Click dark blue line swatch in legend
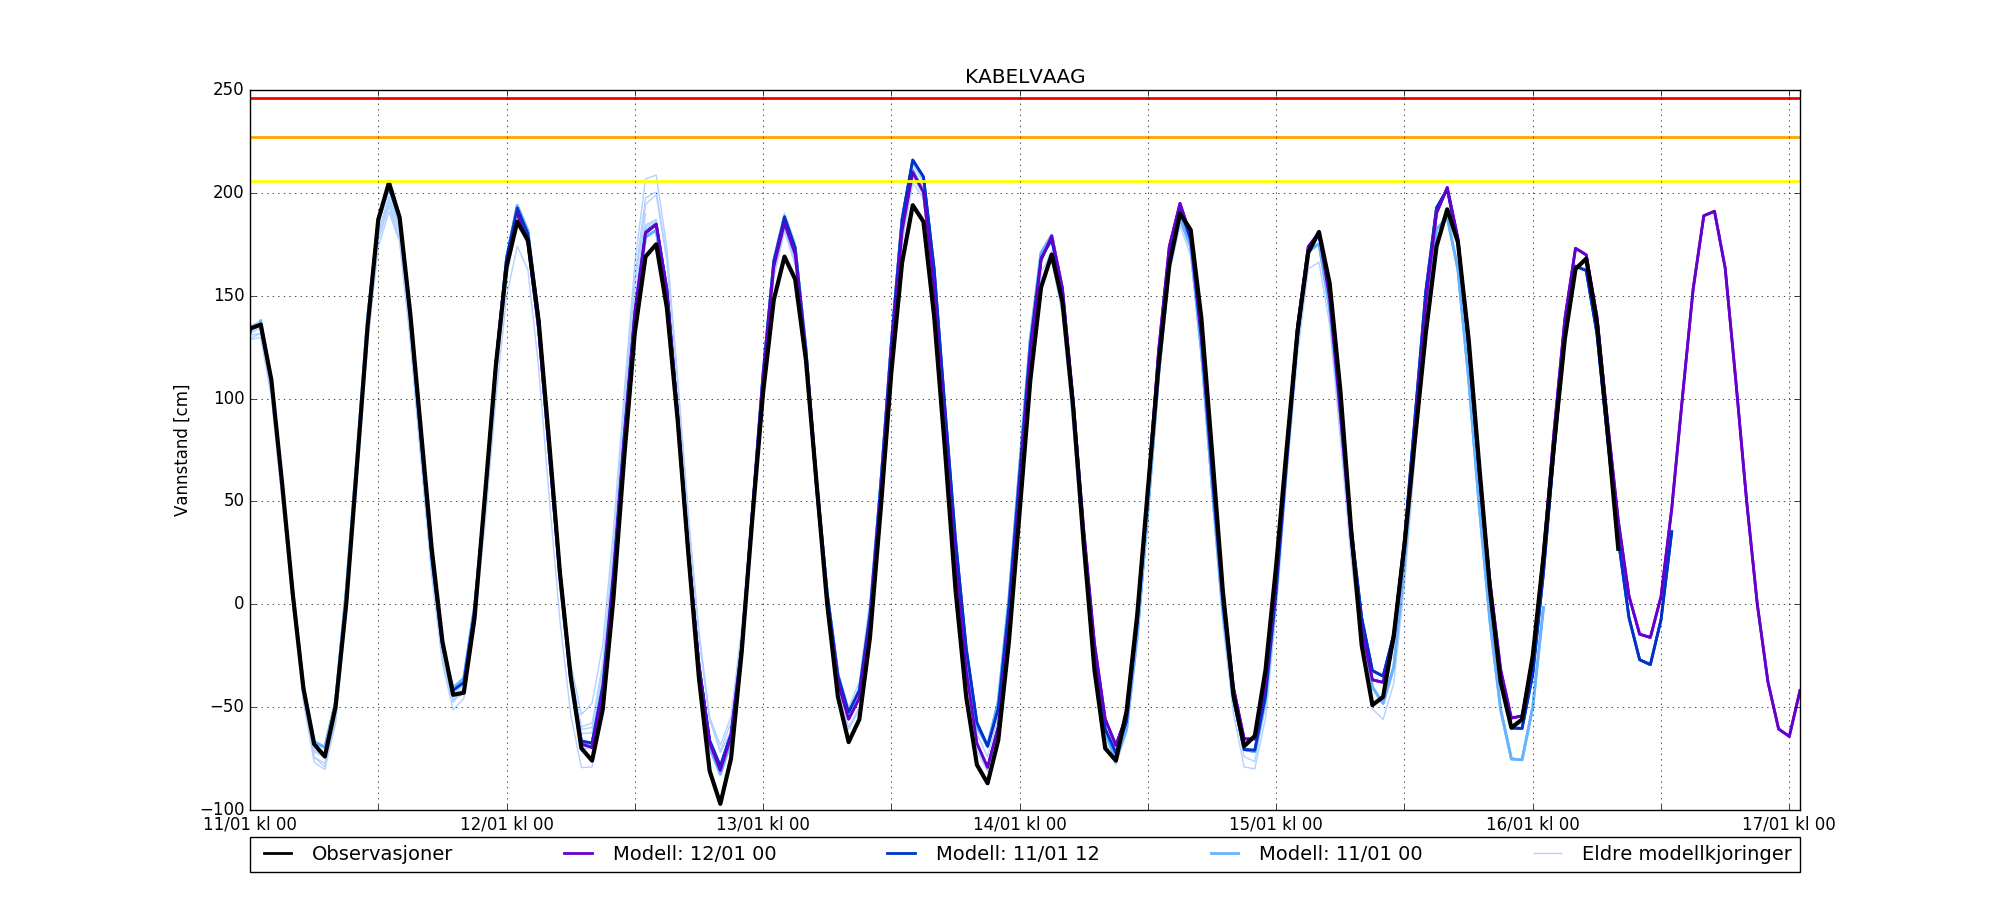 [901, 854]
